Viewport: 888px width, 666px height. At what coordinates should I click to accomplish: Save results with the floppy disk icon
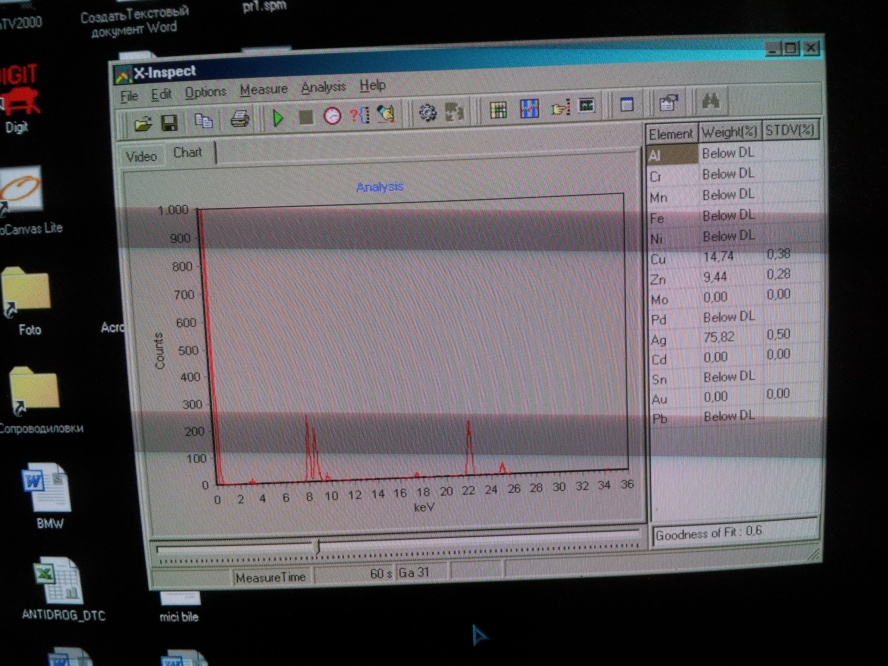(x=169, y=122)
